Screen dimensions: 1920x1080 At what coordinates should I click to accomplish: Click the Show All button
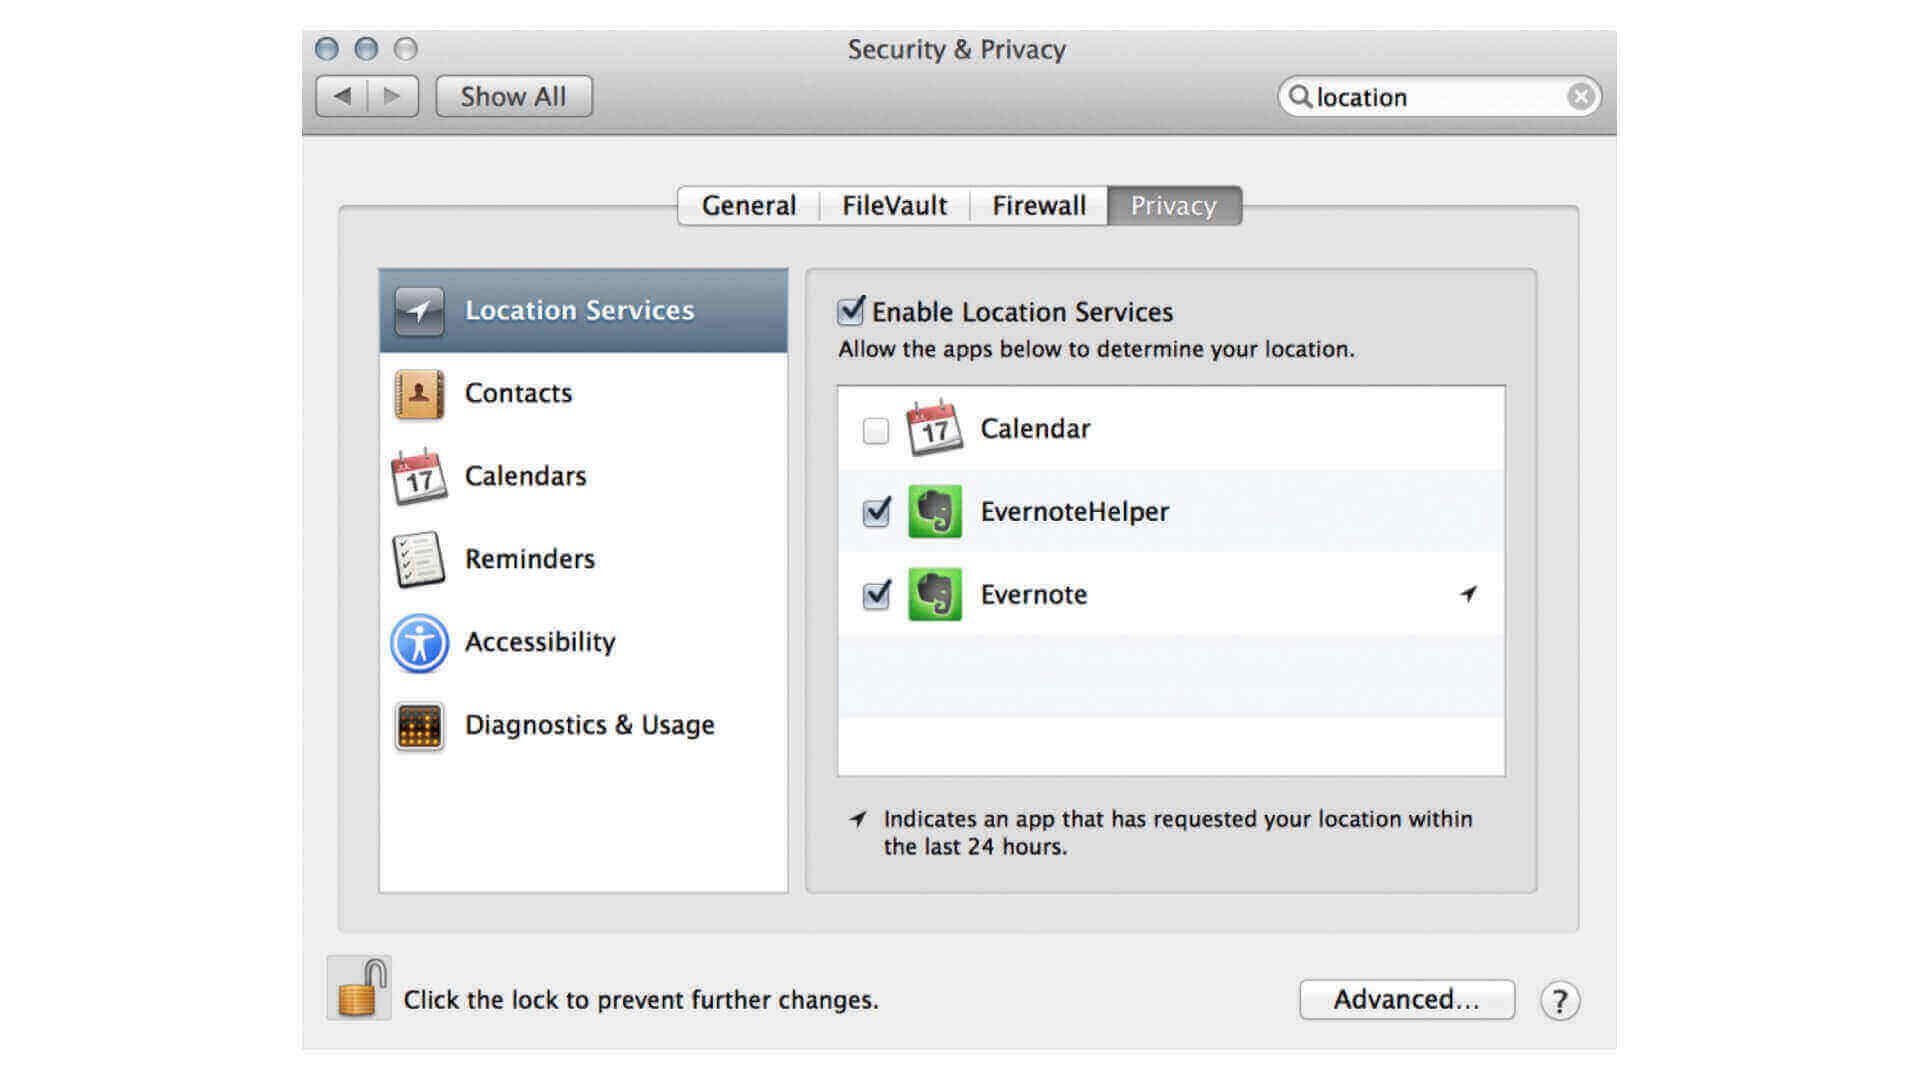513,96
